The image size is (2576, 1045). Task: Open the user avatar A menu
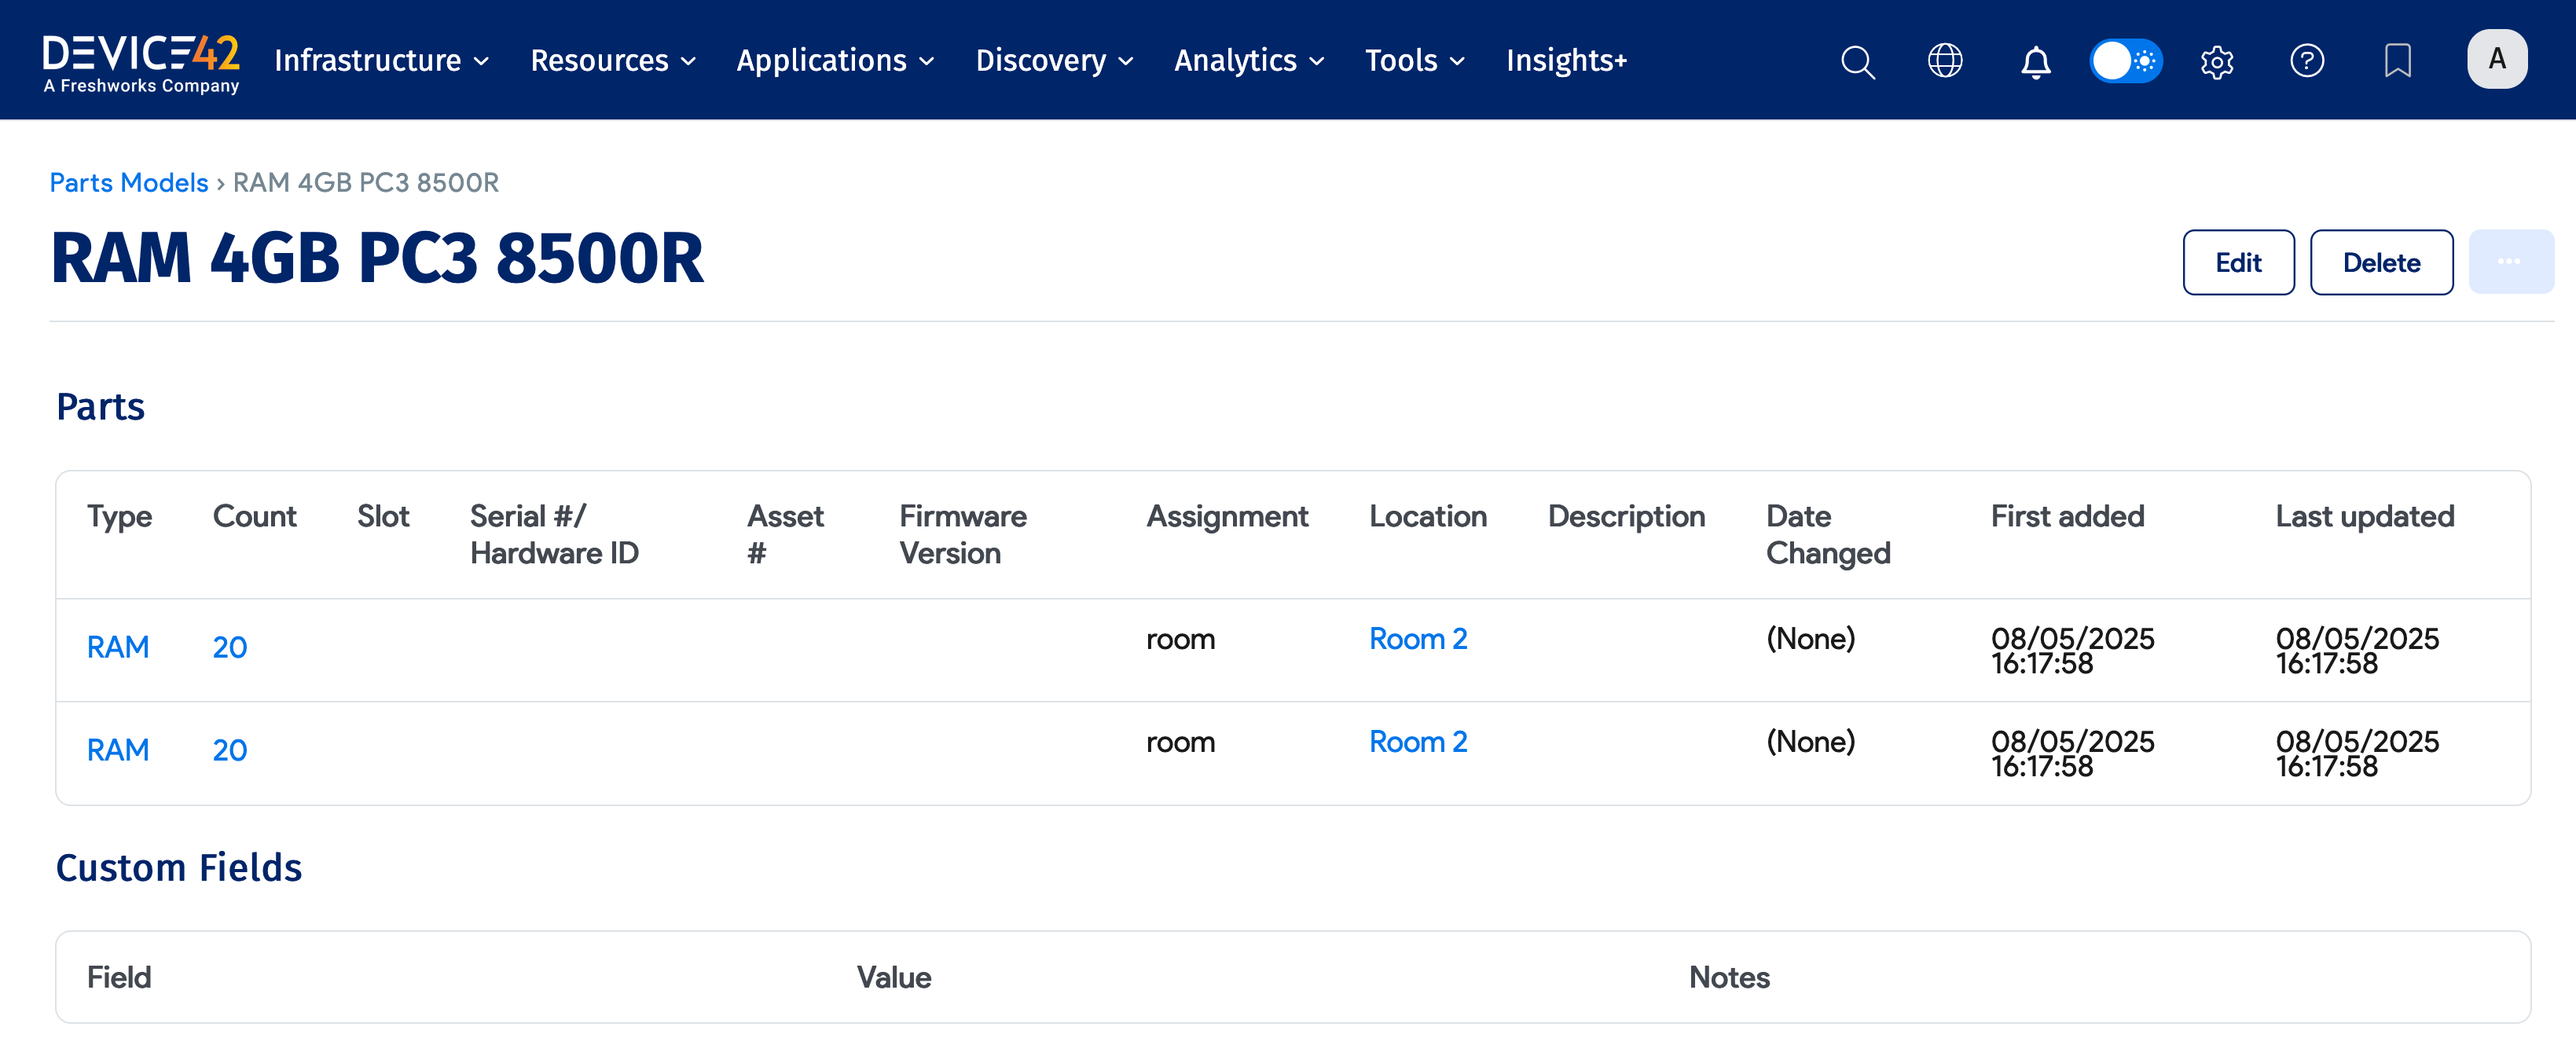(x=2496, y=60)
